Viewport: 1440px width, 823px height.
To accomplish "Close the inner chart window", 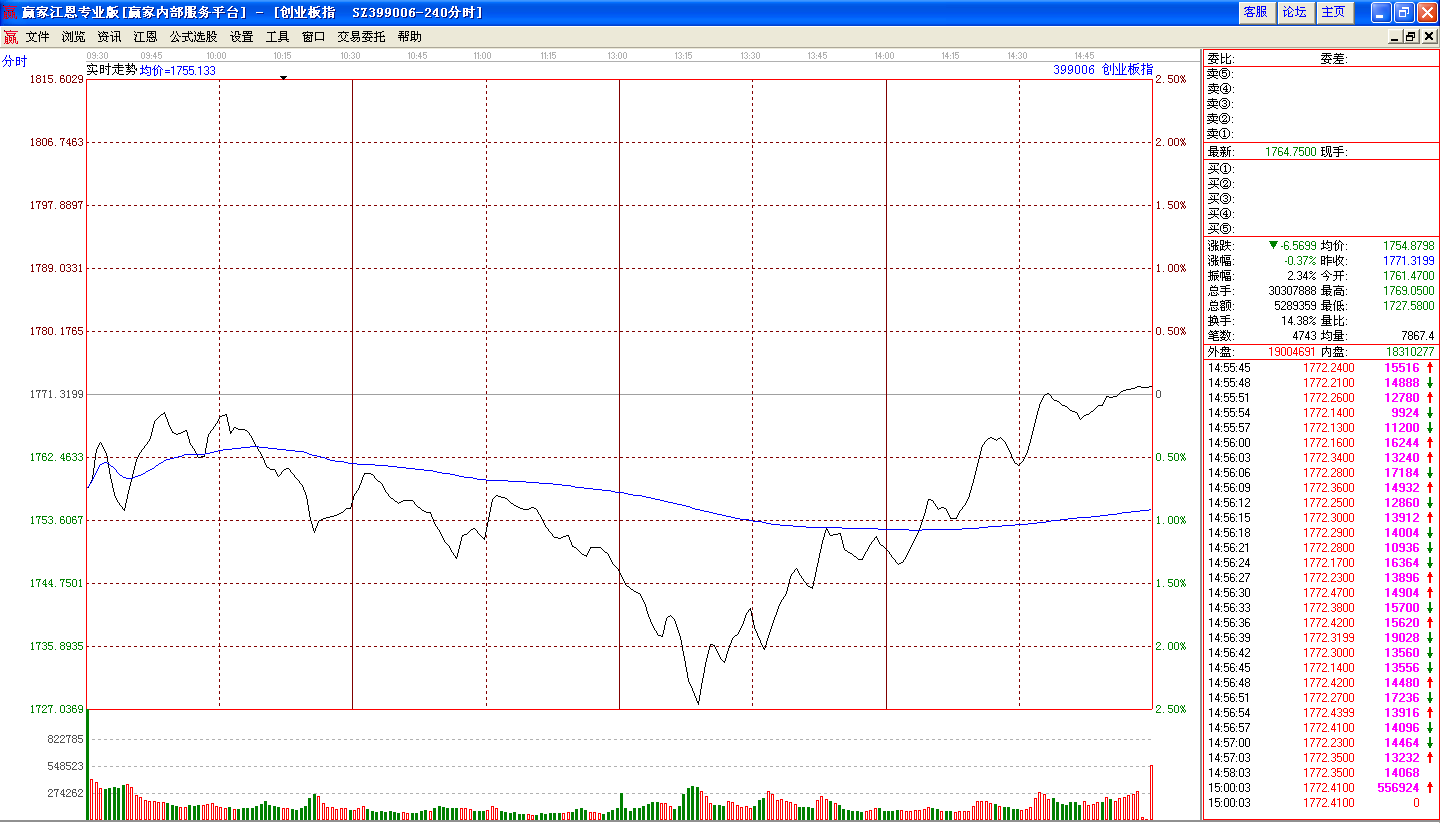I will pyautogui.click(x=1428, y=37).
